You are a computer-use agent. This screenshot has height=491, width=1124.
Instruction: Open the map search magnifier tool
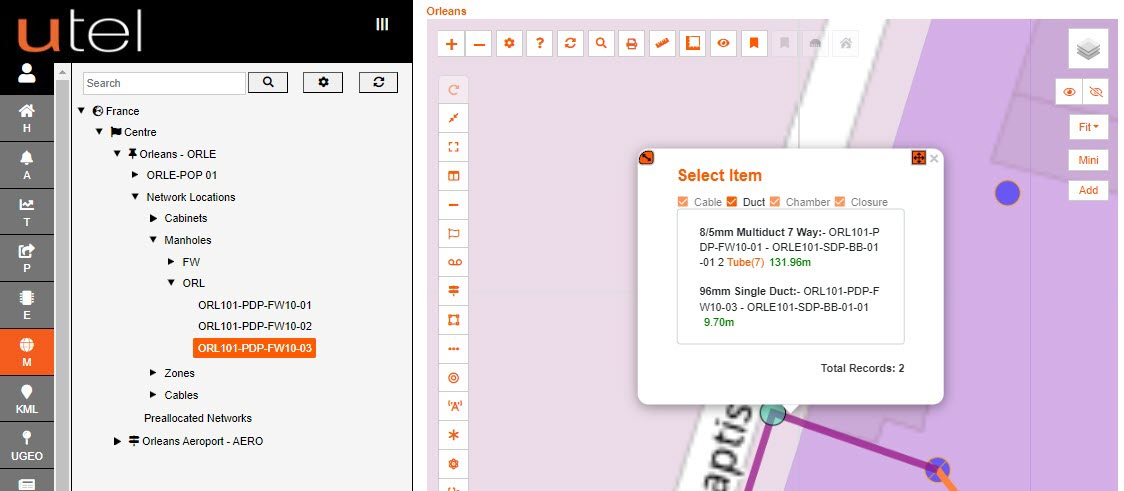pyautogui.click(x=601, y=44)
